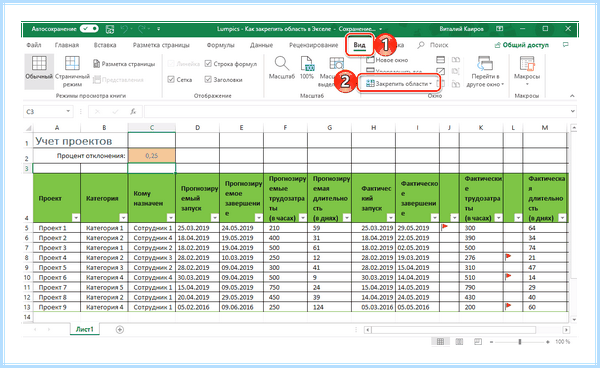Open the Прогнозируемый запуск filter dropdown
The height and width of the screenshot is (368, 600).
[x=215, y=218]
